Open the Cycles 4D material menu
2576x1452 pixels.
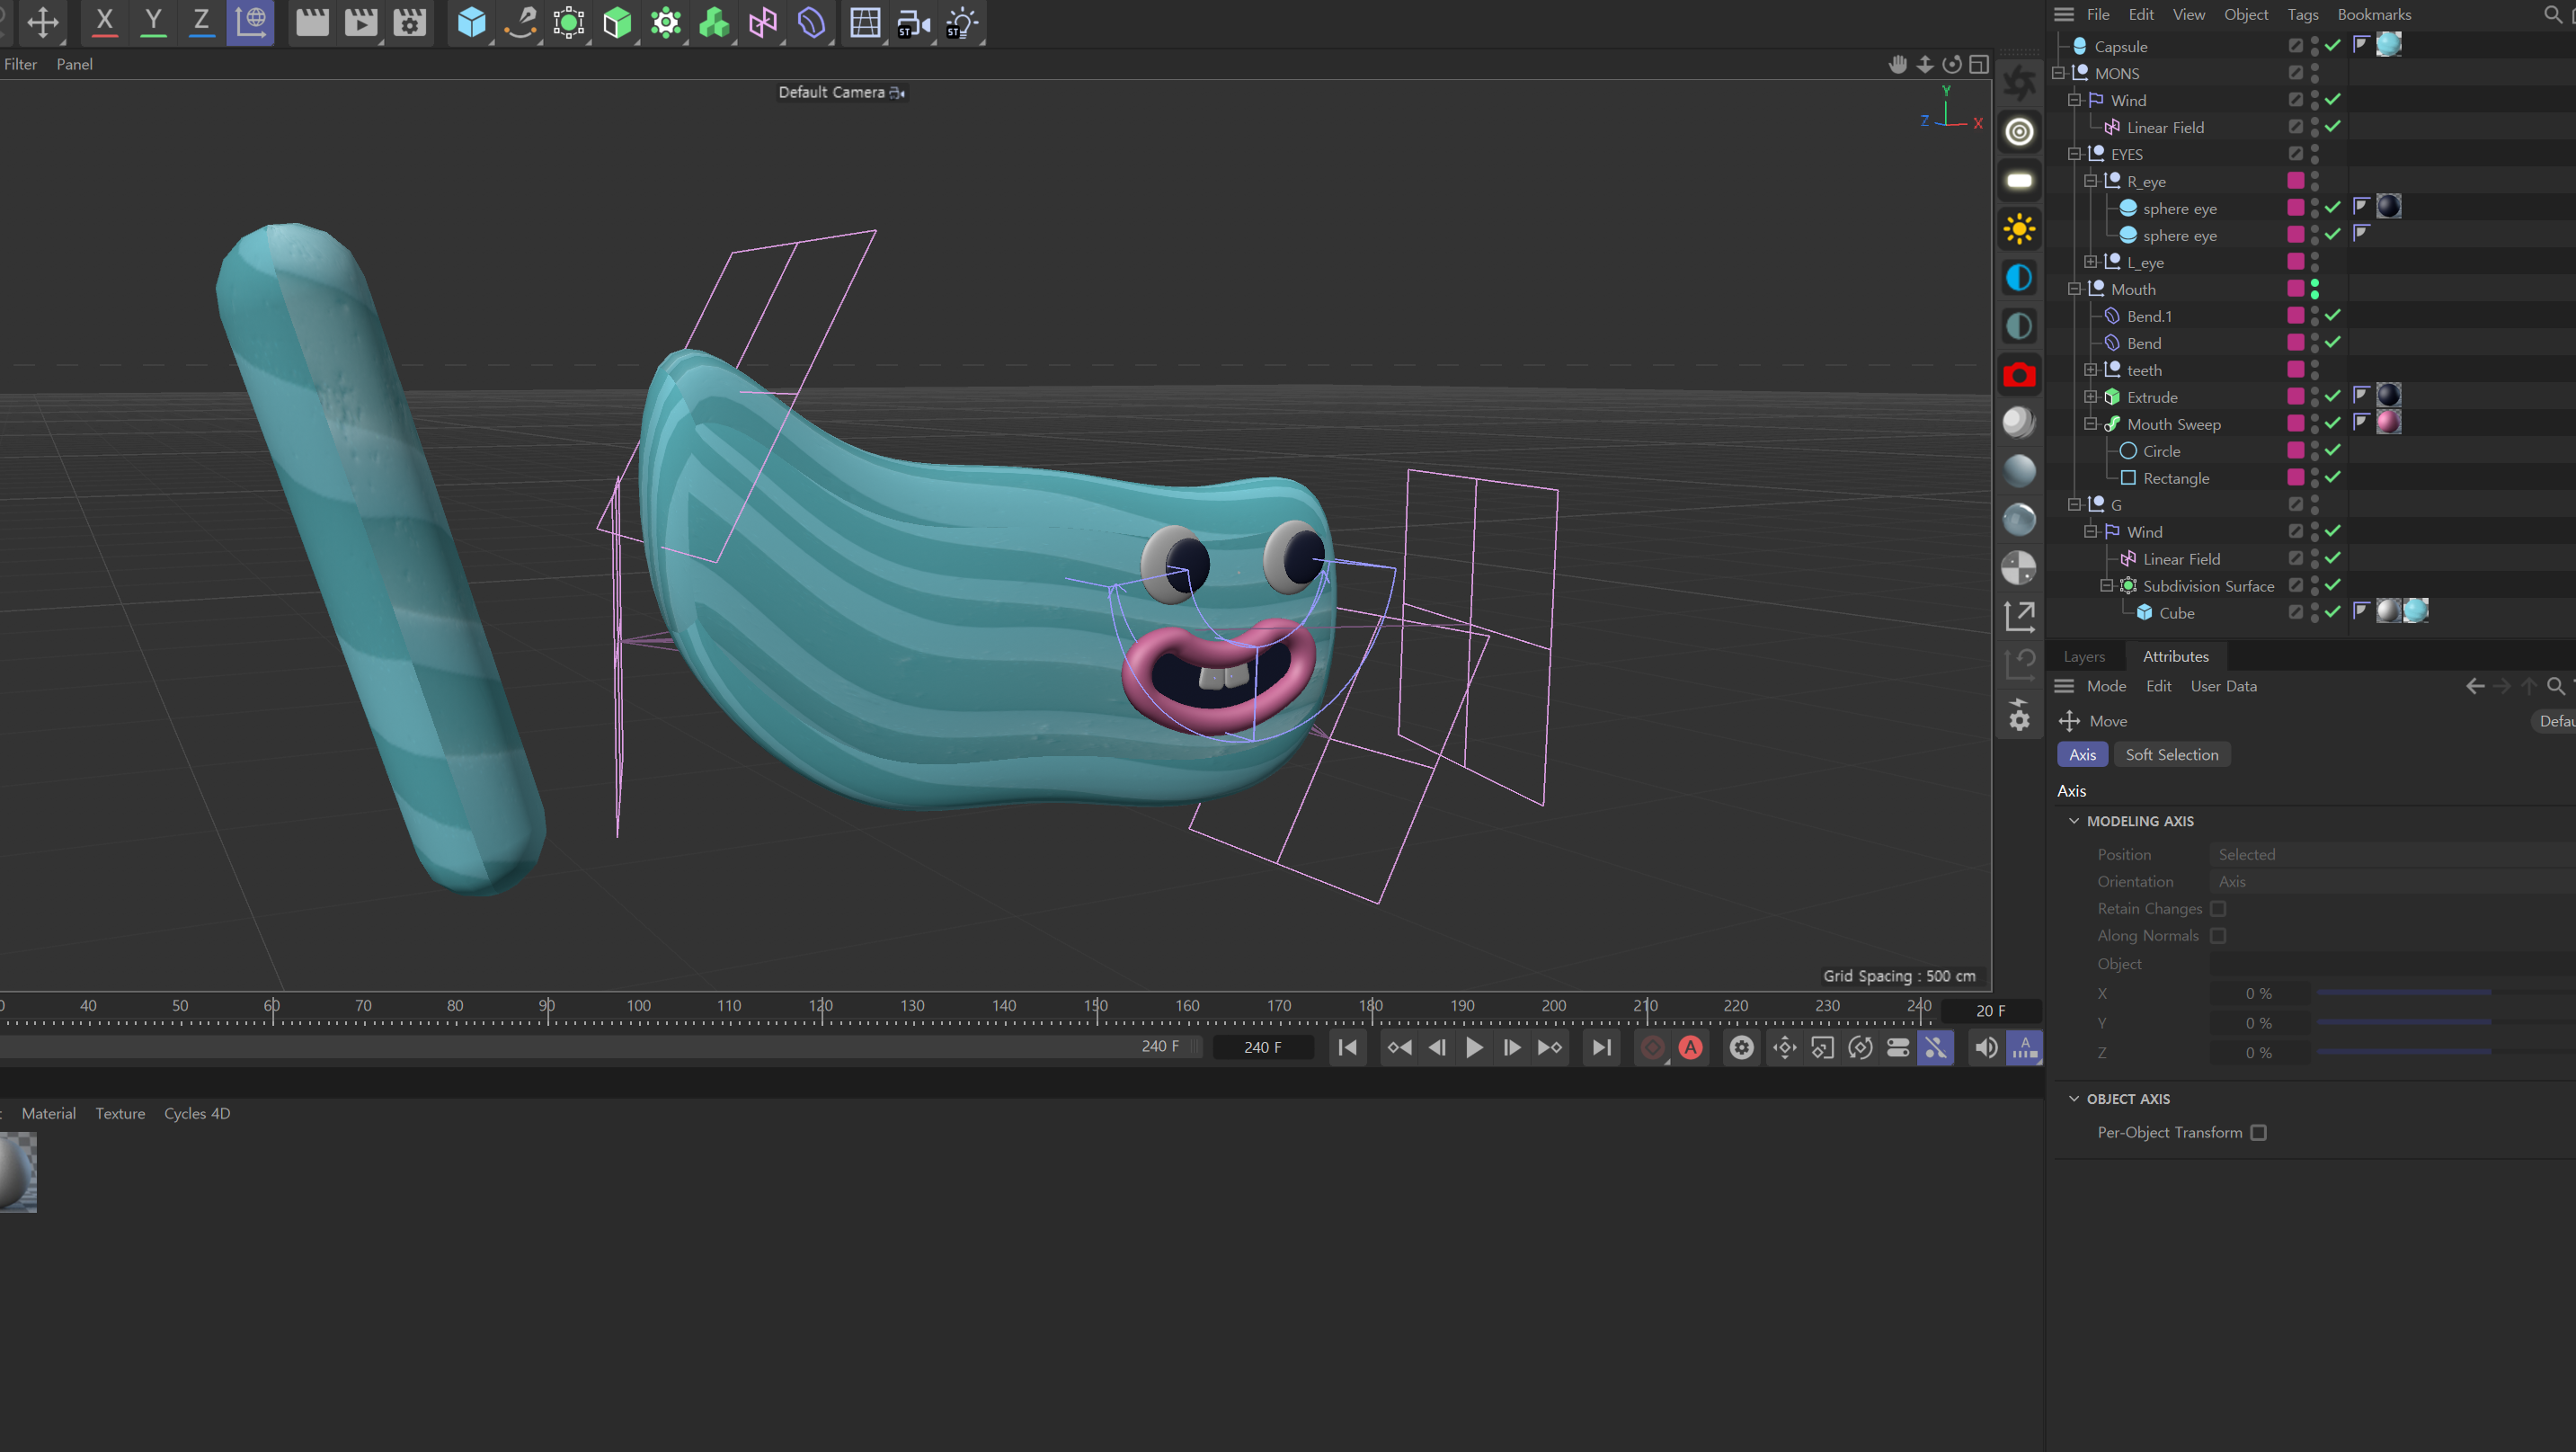[197, 1113]
